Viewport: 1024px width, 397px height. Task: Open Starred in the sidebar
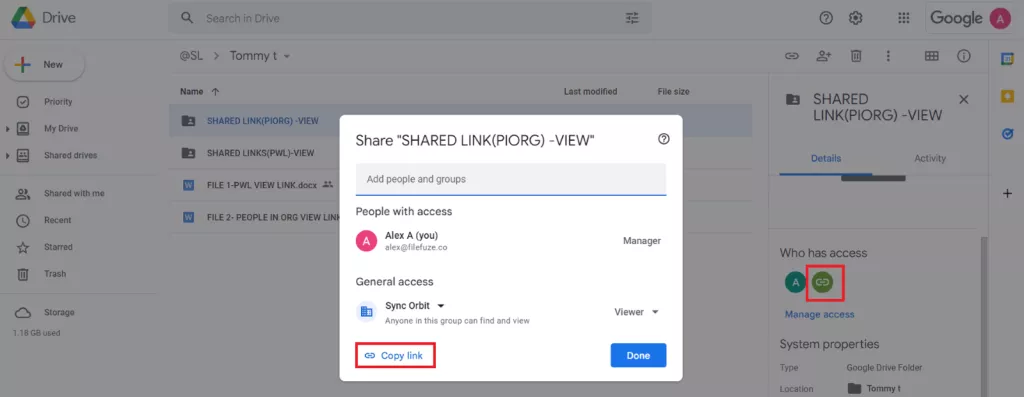coord(58,247)
